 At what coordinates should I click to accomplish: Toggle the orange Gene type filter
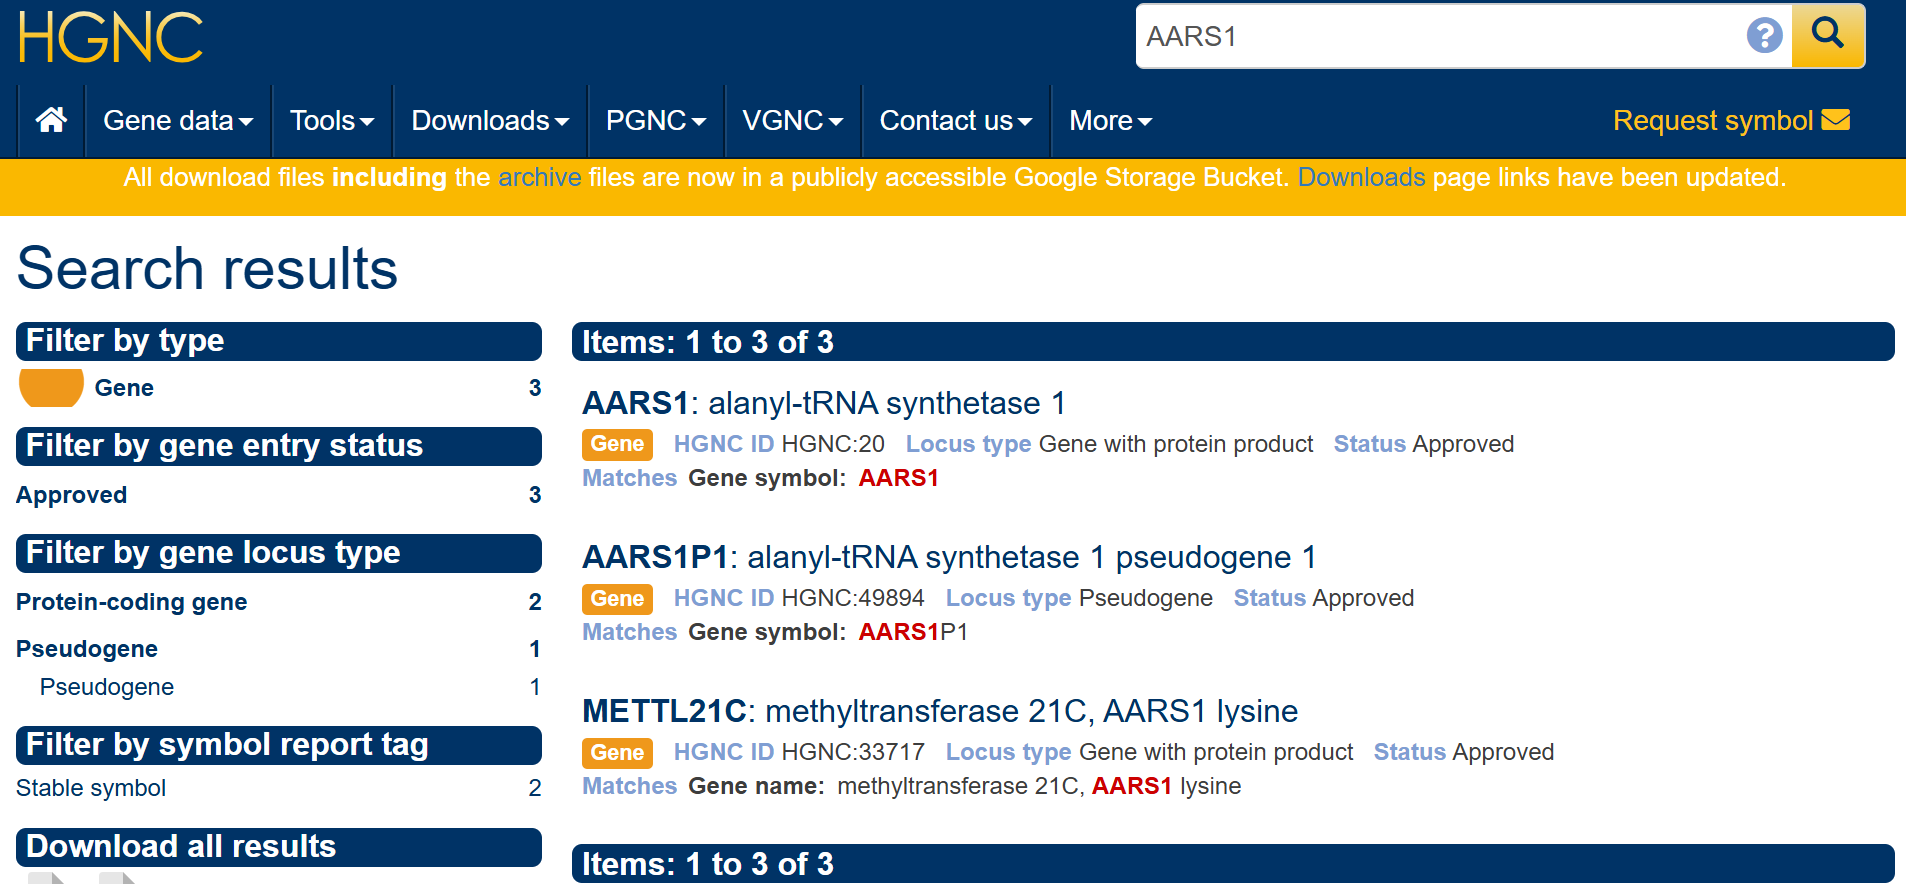click(51, 387)
